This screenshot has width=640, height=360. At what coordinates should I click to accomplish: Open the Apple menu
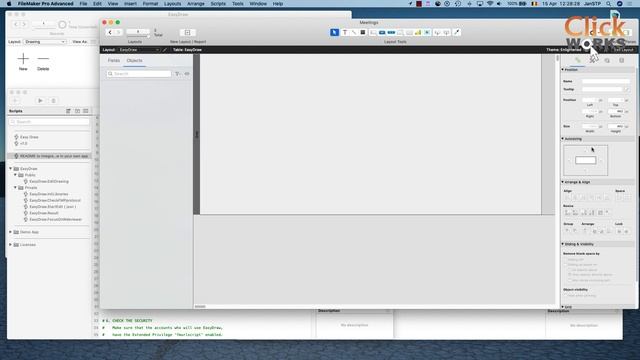(x=9, y=4)
